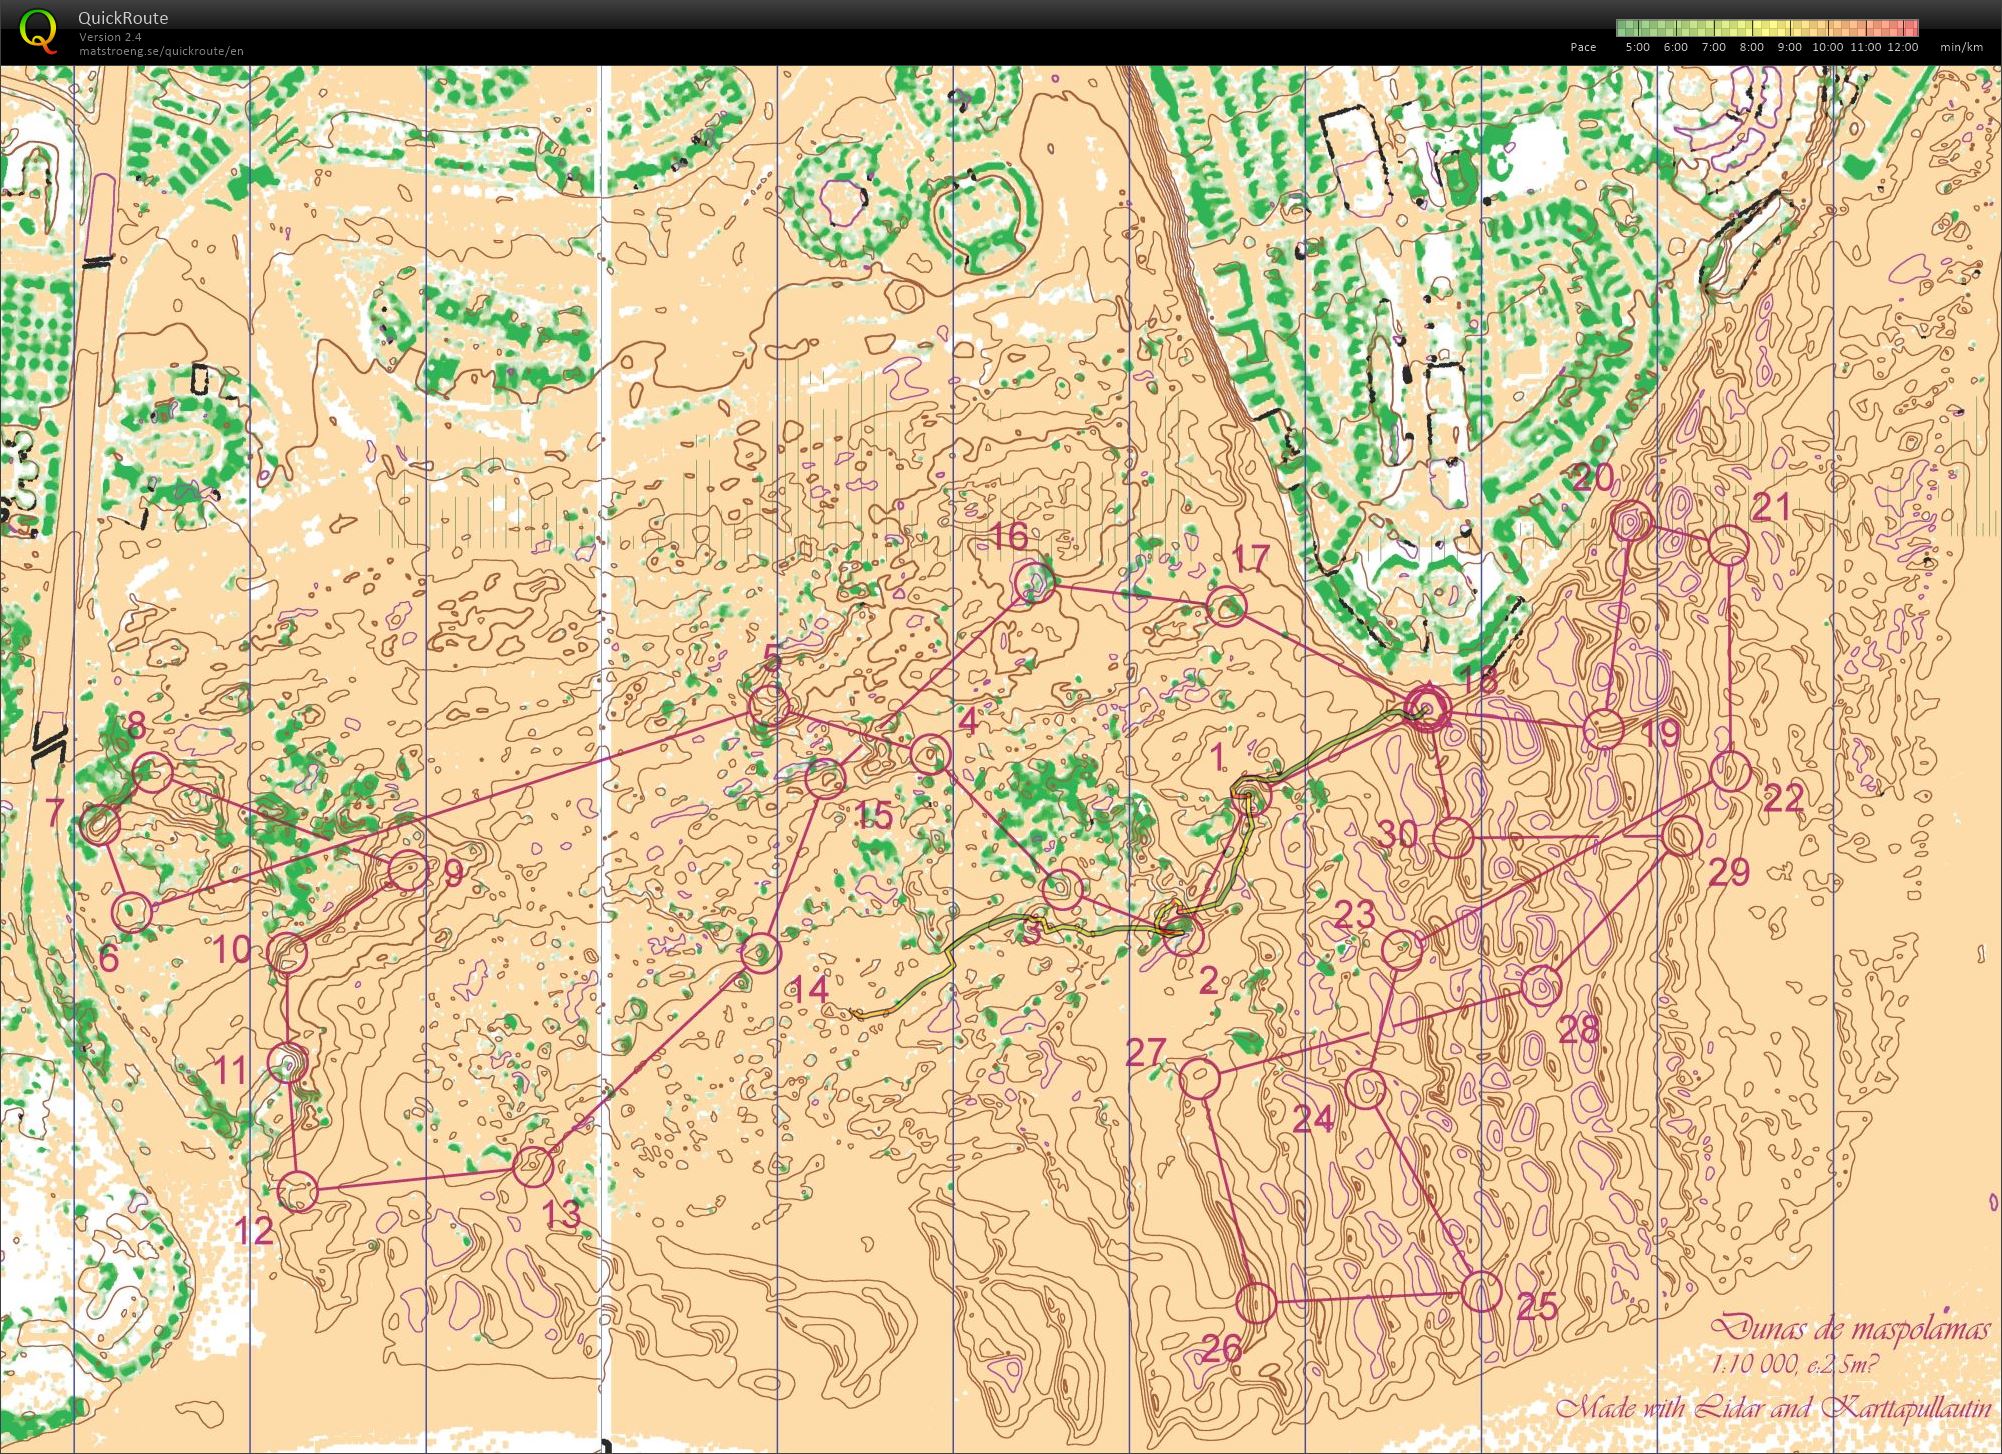2002x1454 pixels.
Task: Click the min/km unit label
Action: tap(1961, 47)
